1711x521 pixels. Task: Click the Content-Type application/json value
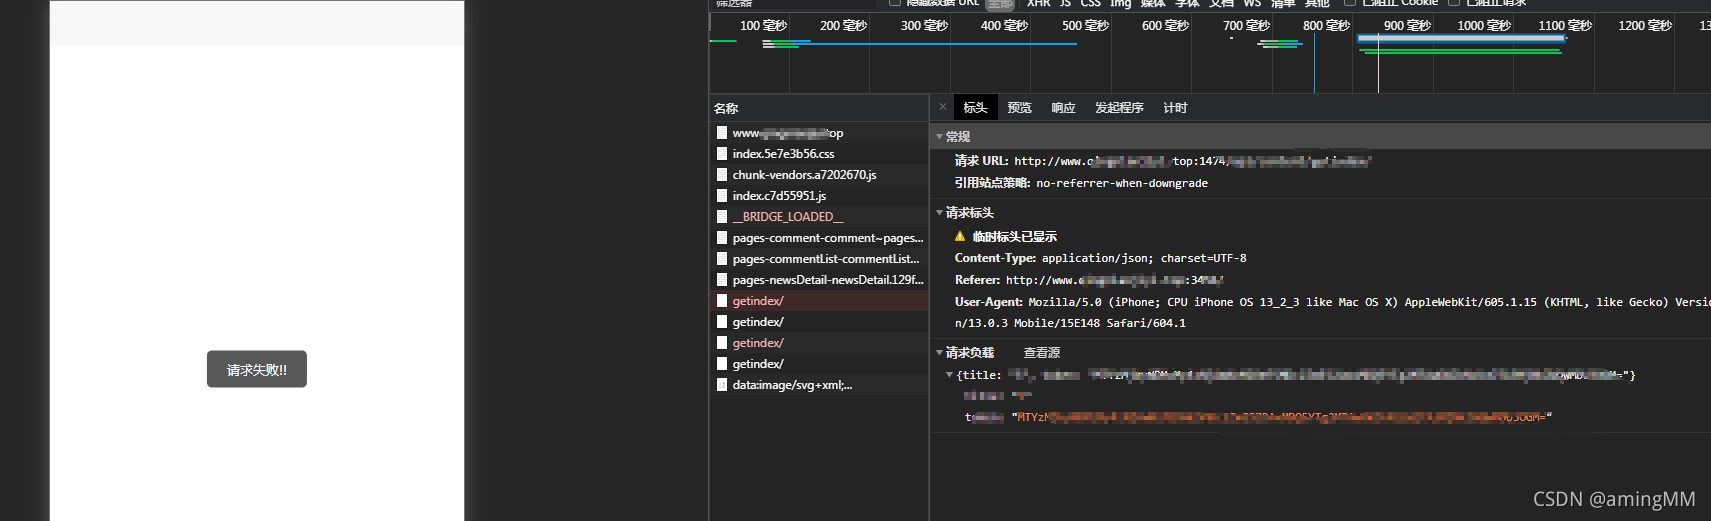click(x=1144, y=258)
